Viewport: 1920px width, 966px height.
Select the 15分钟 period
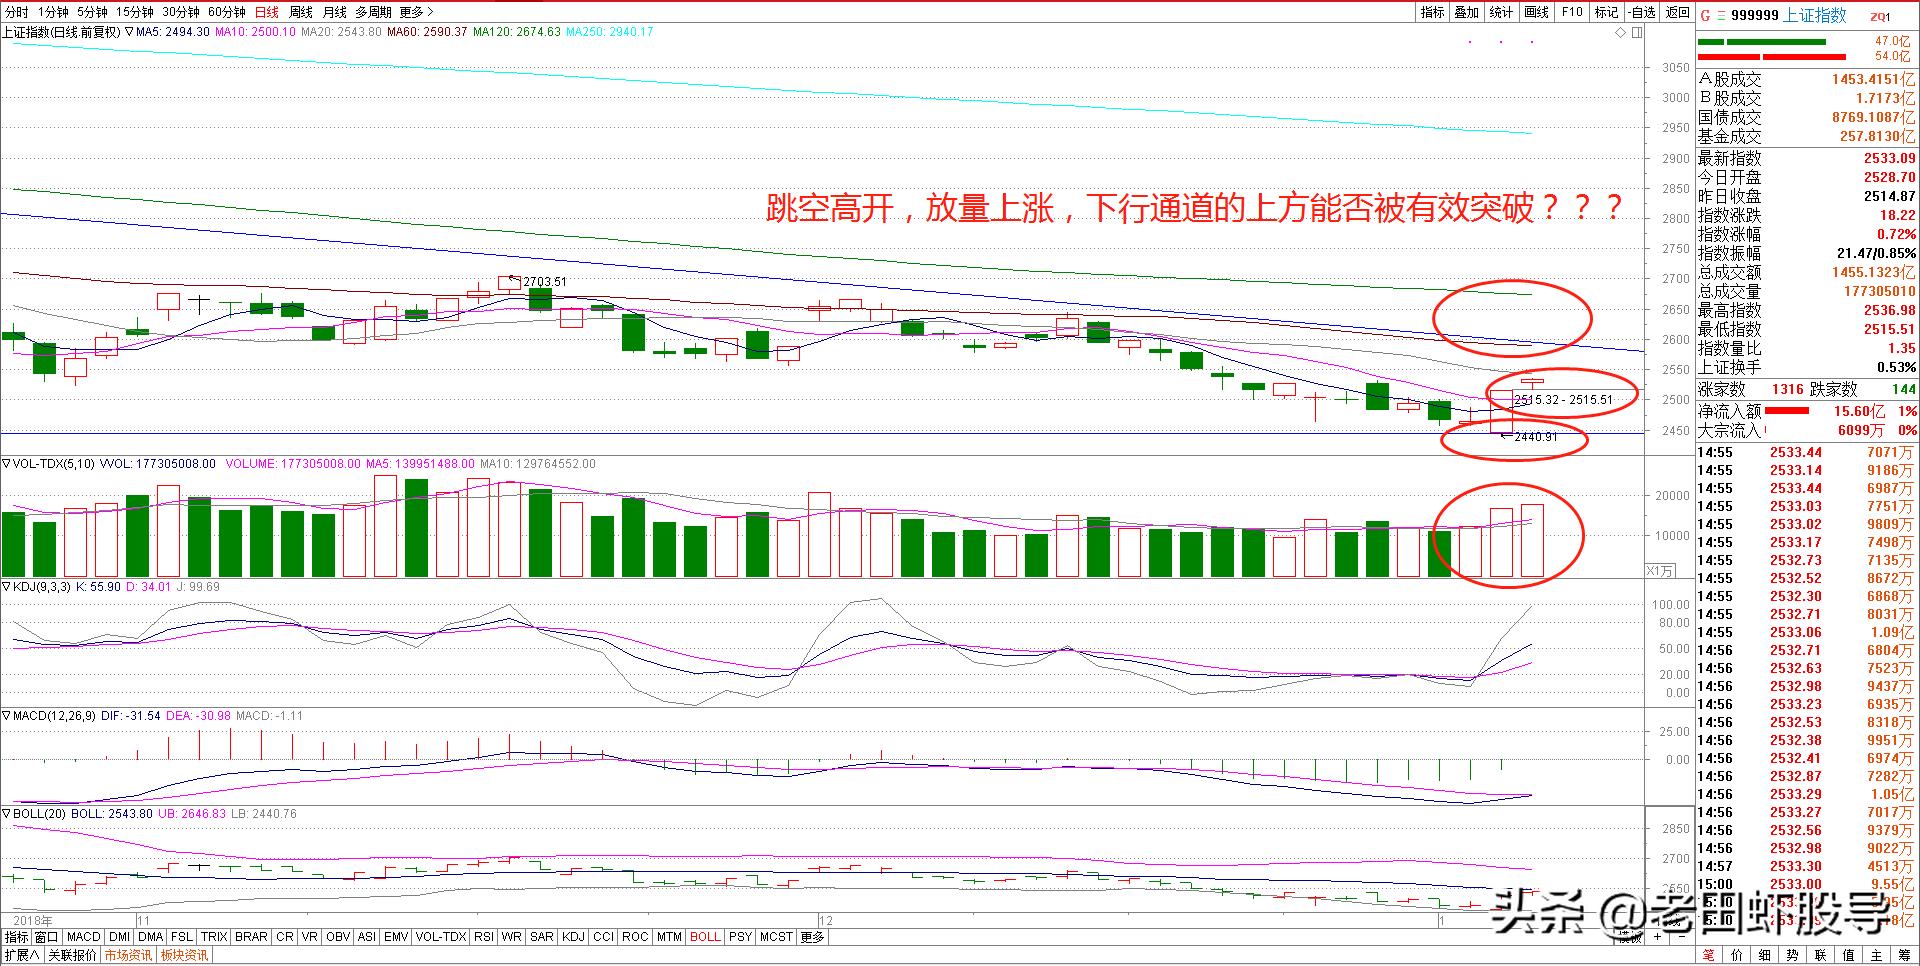point(134,12)
